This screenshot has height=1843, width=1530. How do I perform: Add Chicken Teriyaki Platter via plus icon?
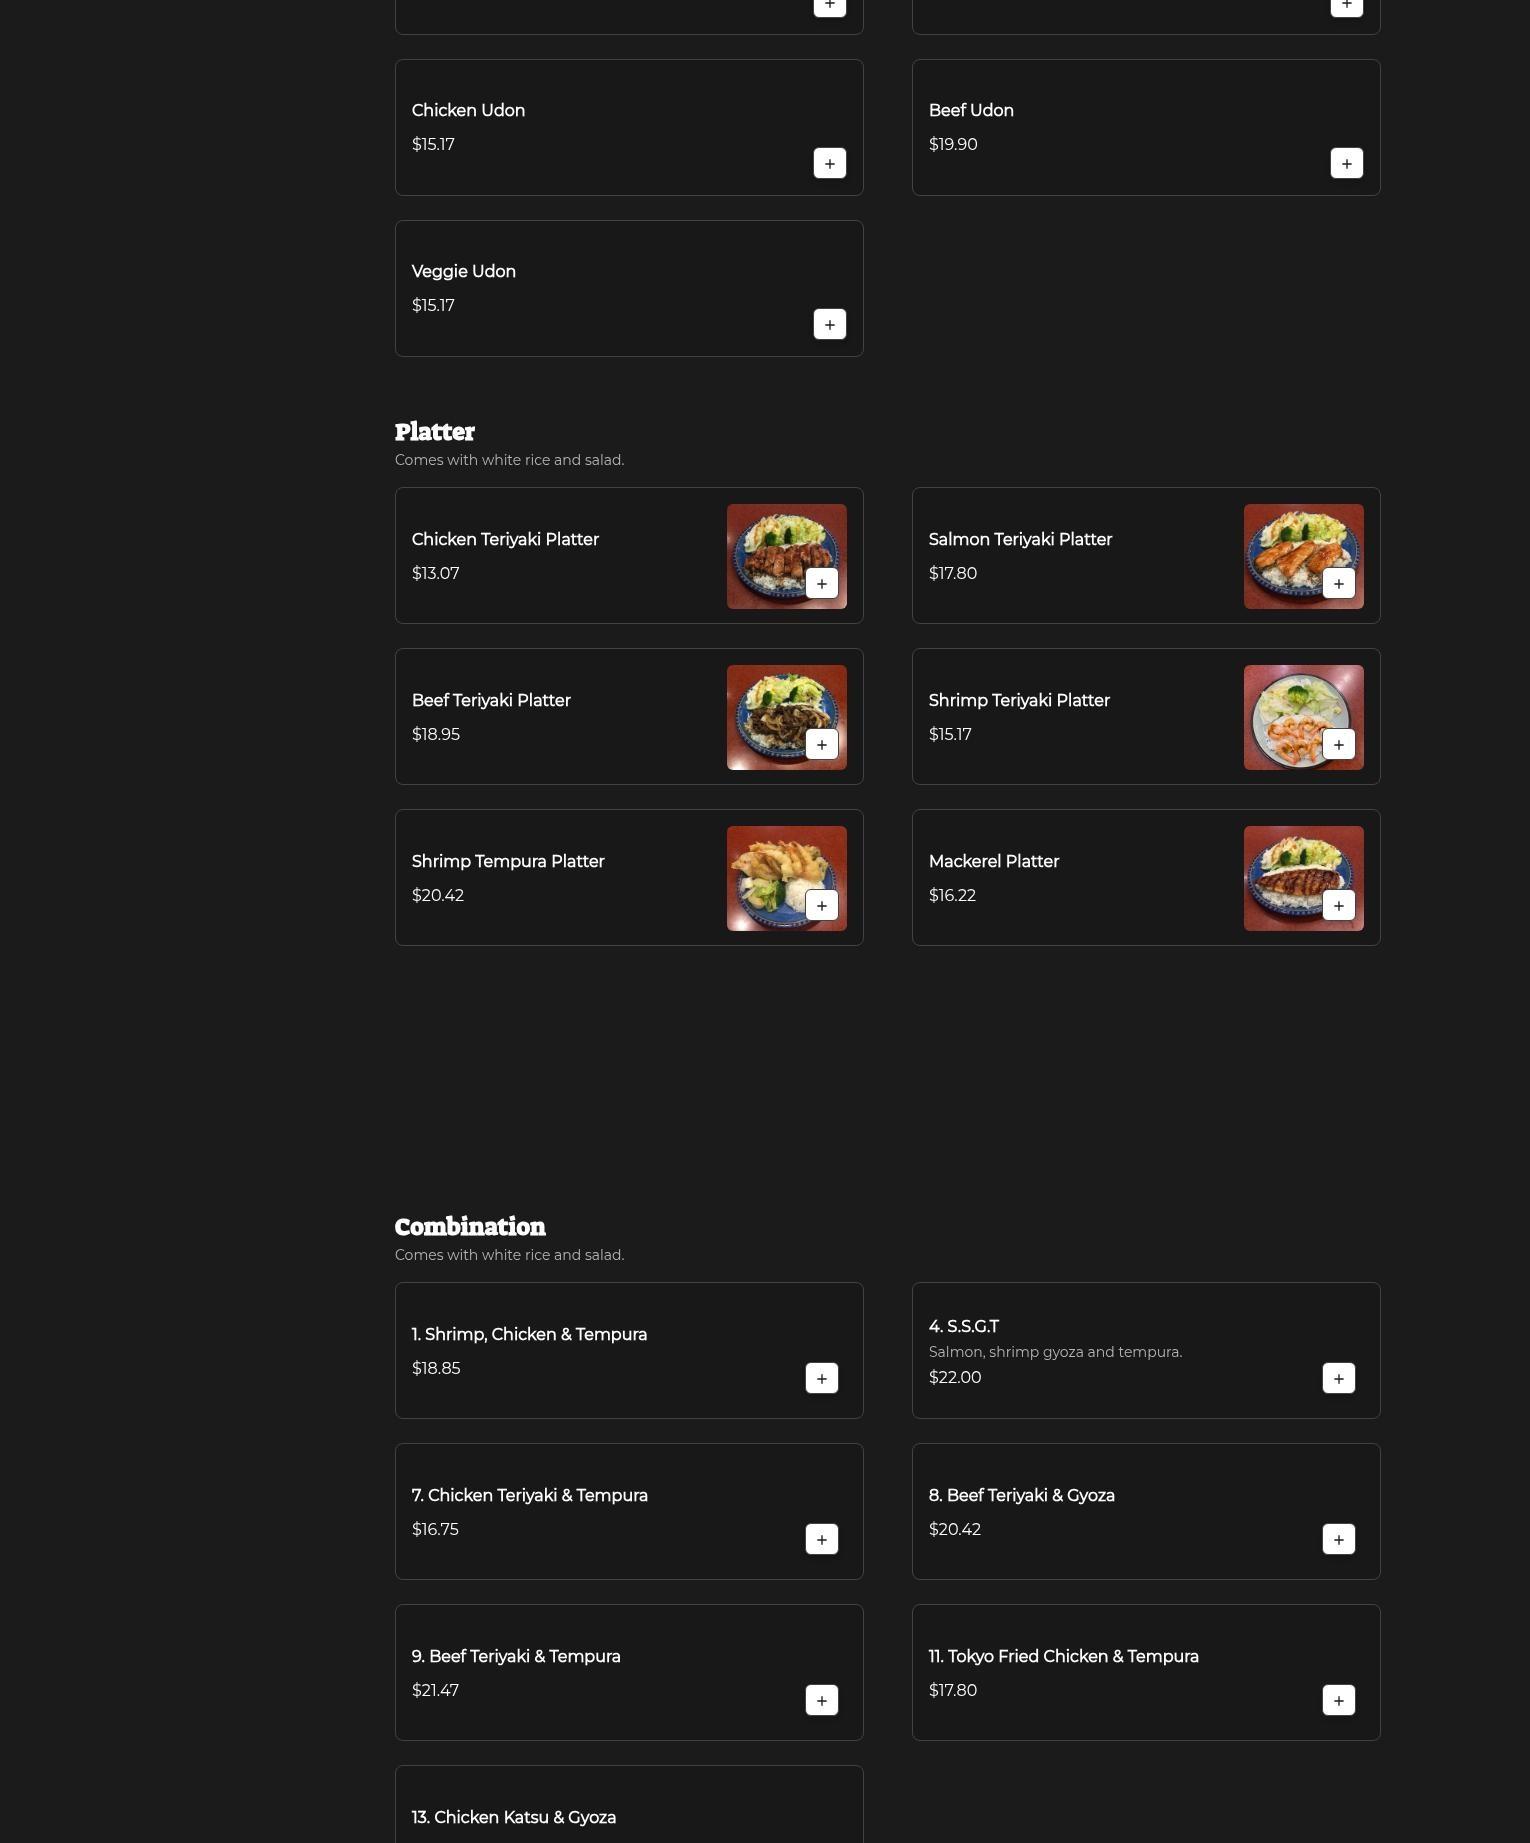tap(822, 583)
